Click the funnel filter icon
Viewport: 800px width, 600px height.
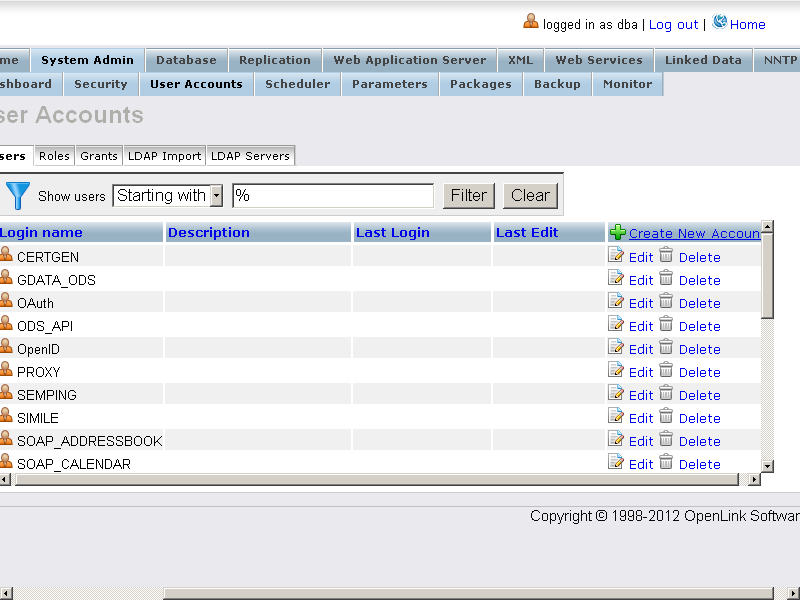tap(18, 195)
